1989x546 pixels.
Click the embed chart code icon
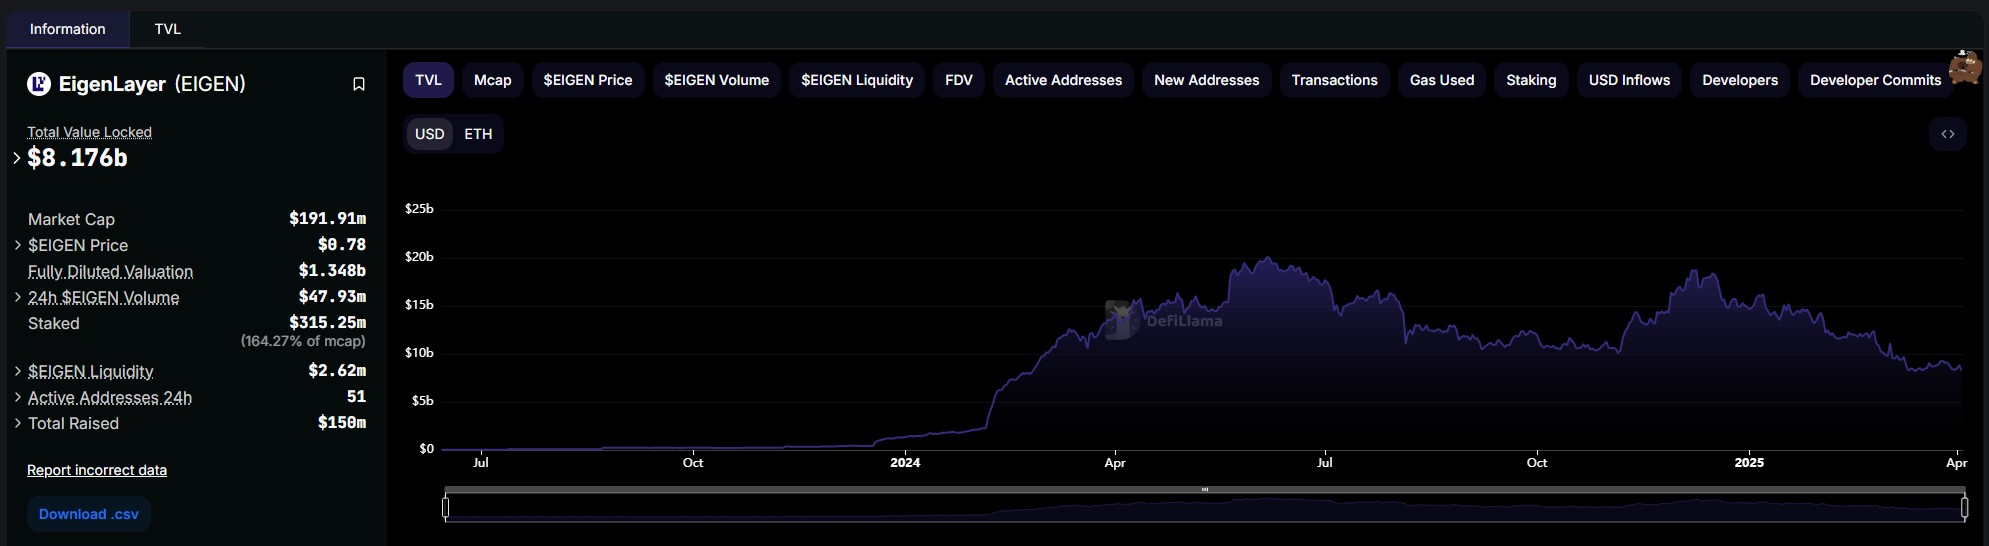point(1947,134)
